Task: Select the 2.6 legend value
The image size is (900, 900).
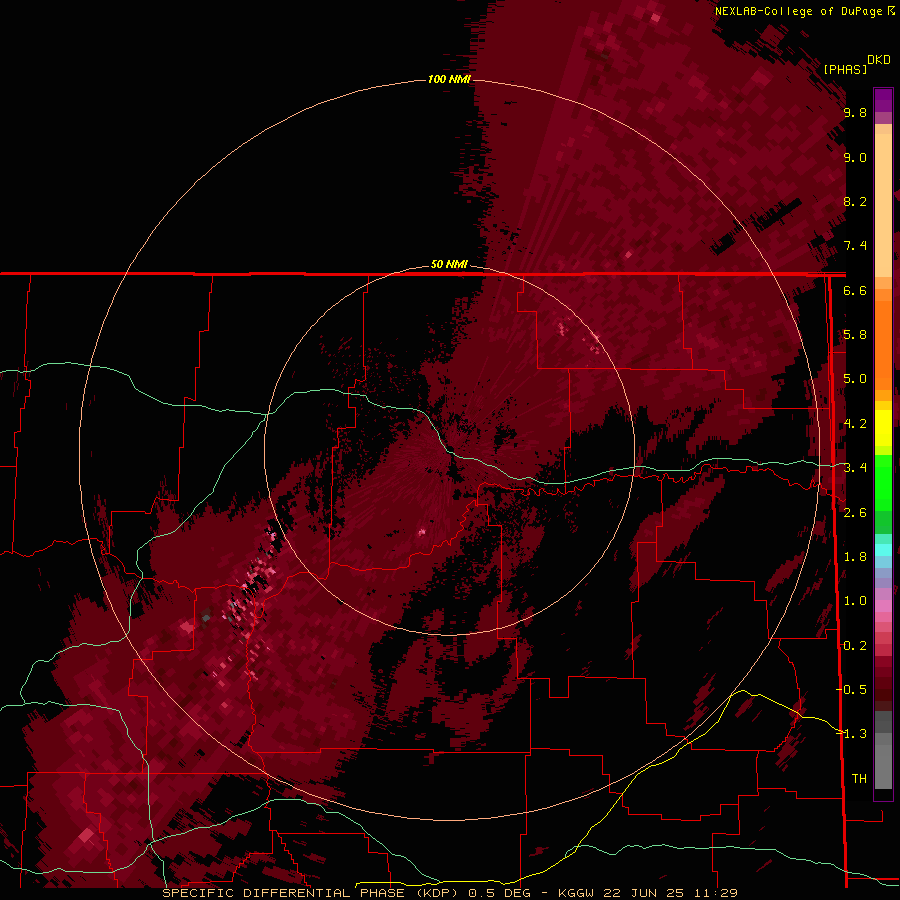Action: coord(855,513)
